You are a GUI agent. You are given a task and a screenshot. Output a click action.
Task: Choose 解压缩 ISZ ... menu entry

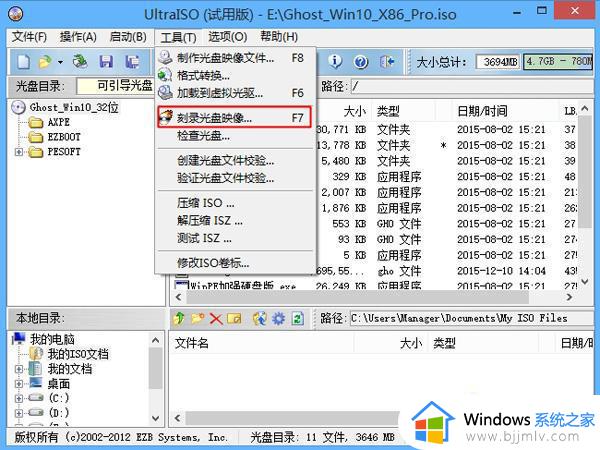click(235, 221)
